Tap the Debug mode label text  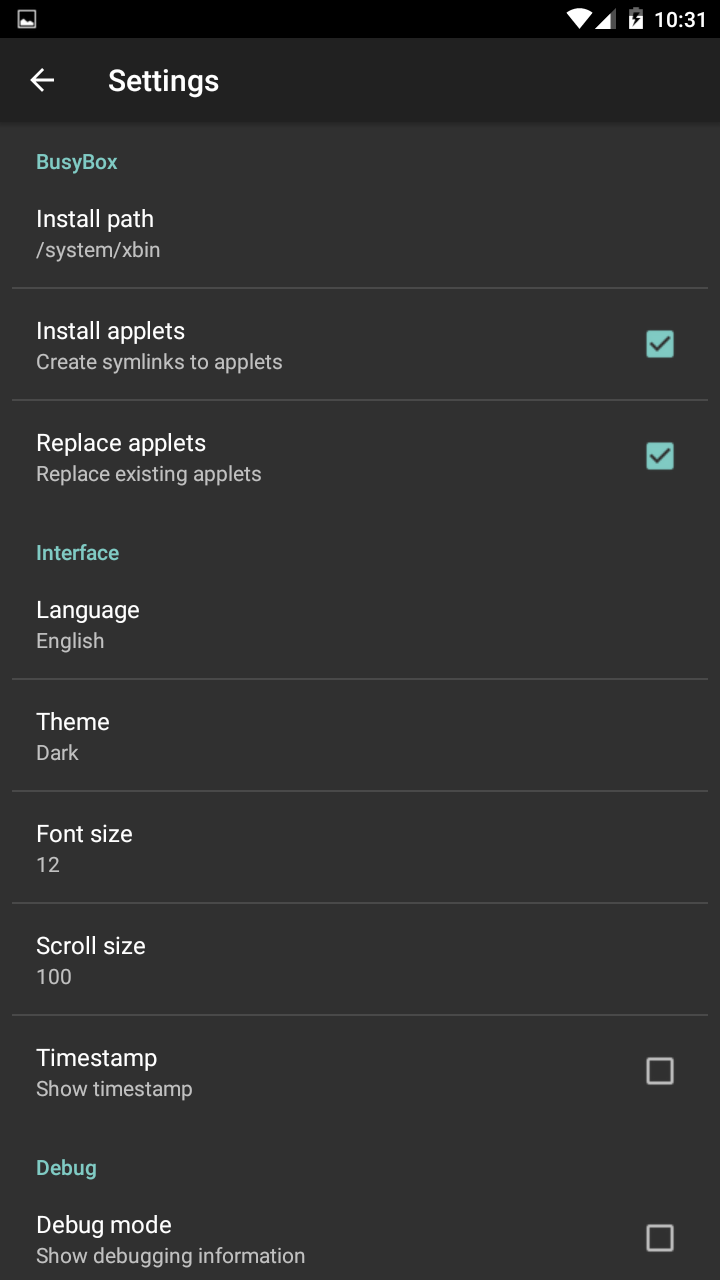104,1225
